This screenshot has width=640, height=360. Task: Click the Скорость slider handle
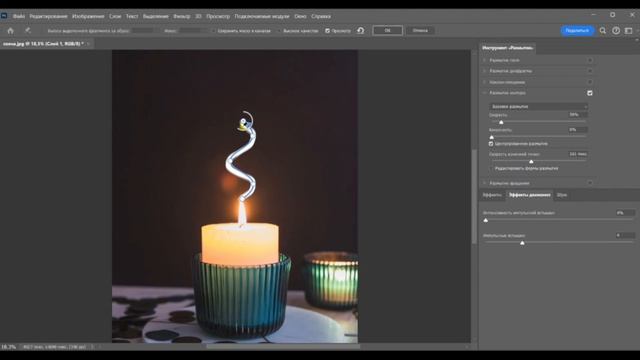(x=501, y=122)
